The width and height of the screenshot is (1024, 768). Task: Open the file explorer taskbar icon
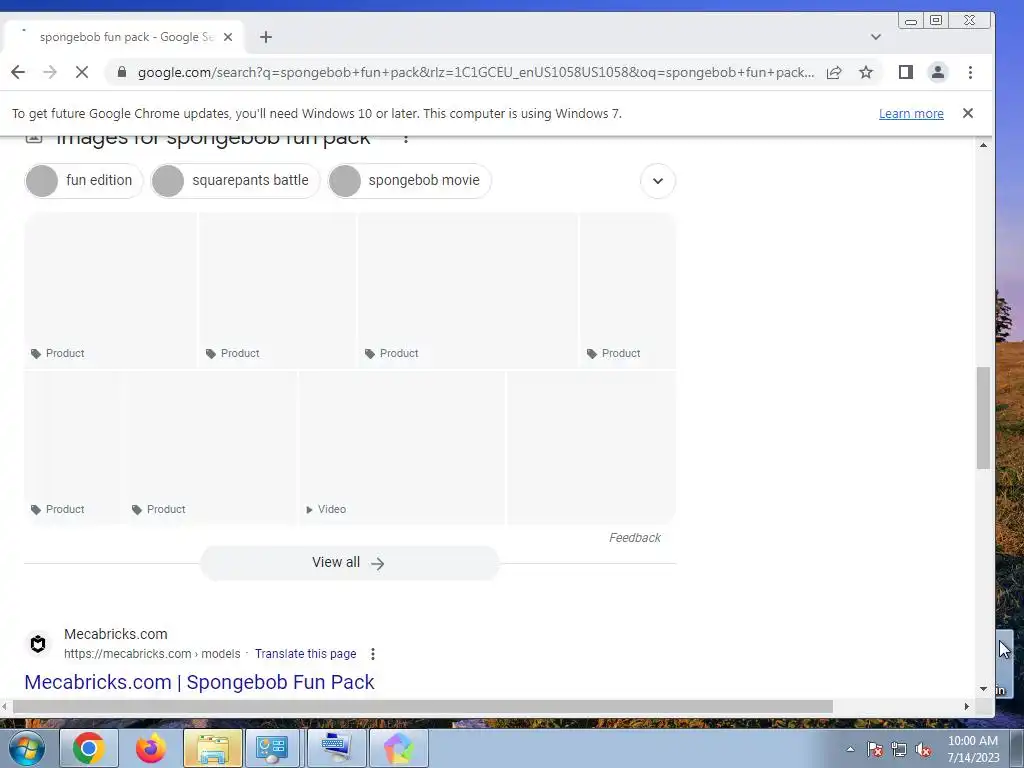coord(213,748)
